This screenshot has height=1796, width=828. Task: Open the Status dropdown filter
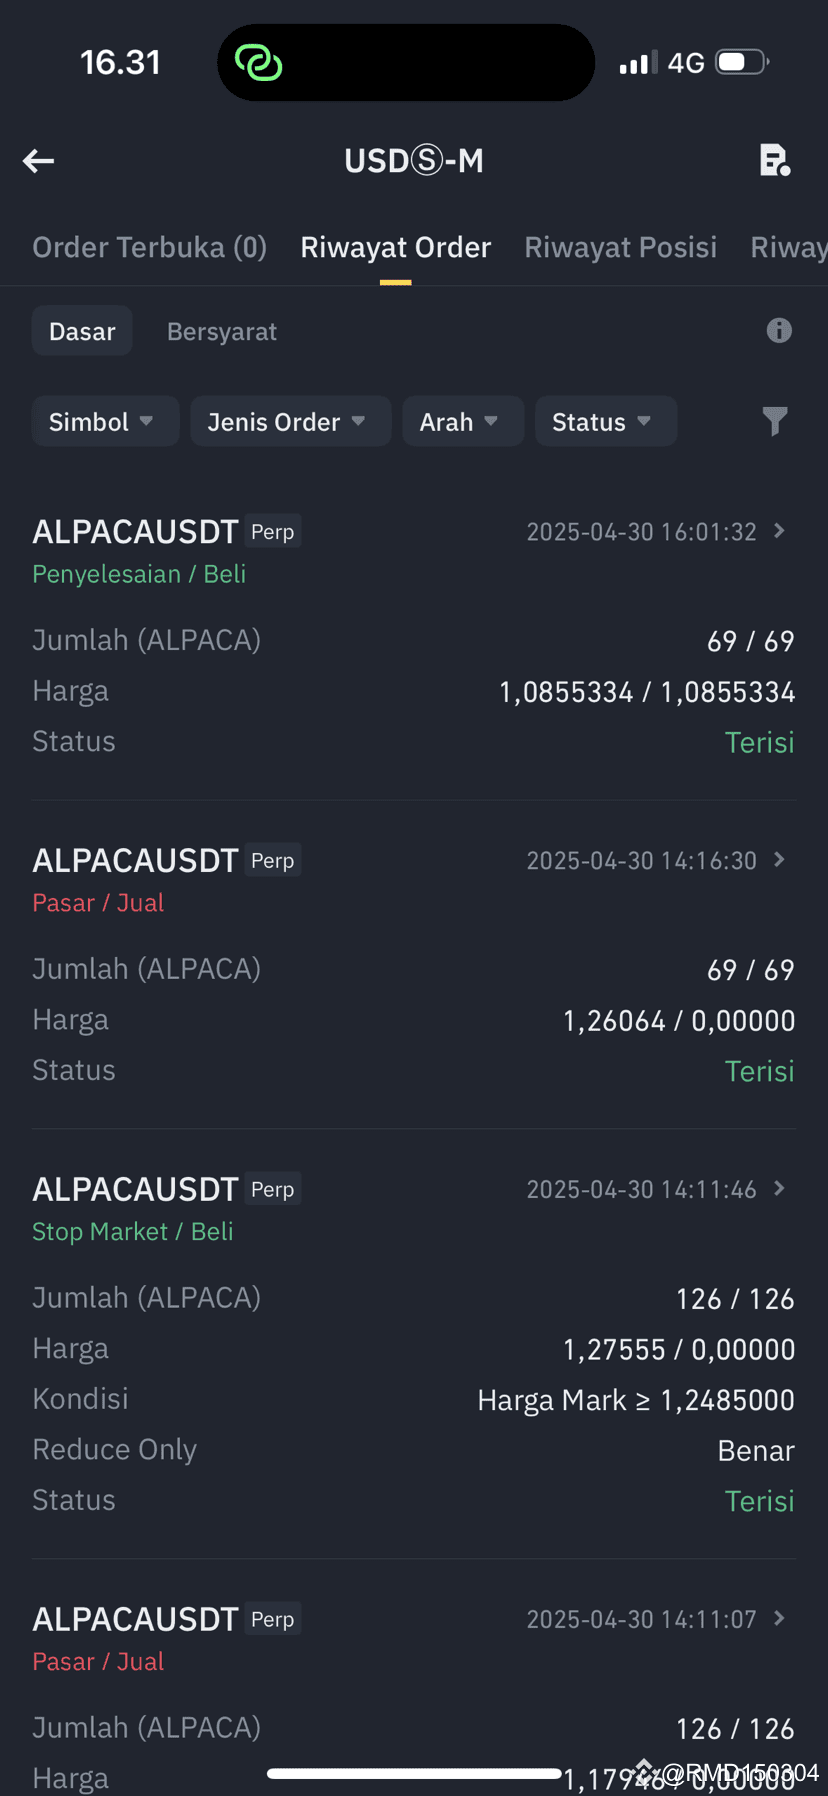tap(606, 422)
